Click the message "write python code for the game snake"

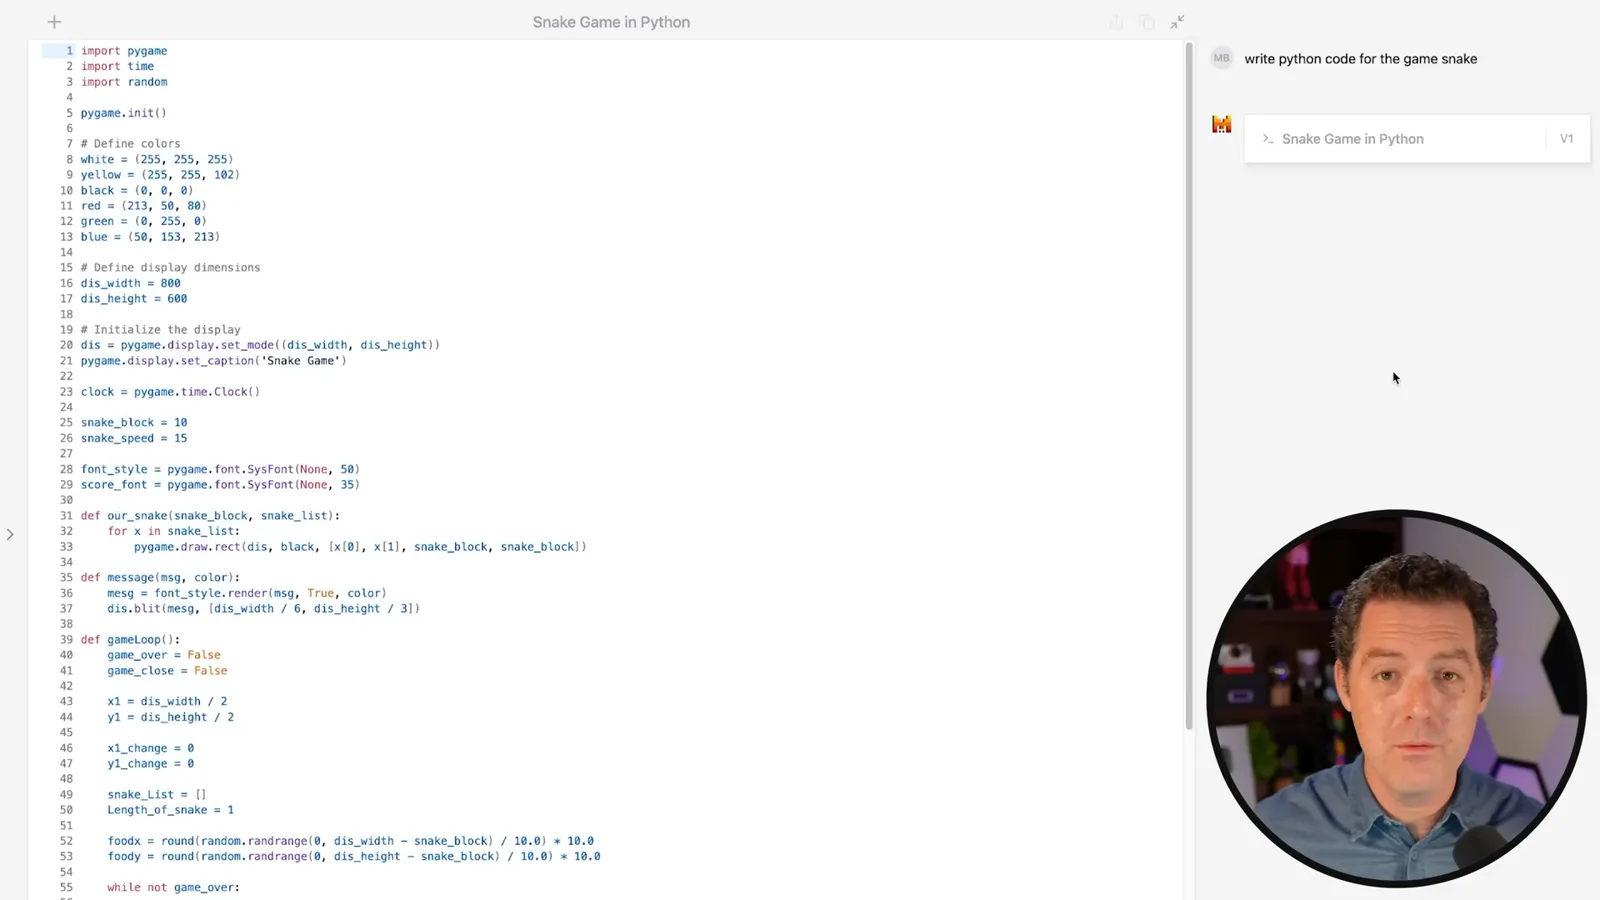pos(1360,59)
